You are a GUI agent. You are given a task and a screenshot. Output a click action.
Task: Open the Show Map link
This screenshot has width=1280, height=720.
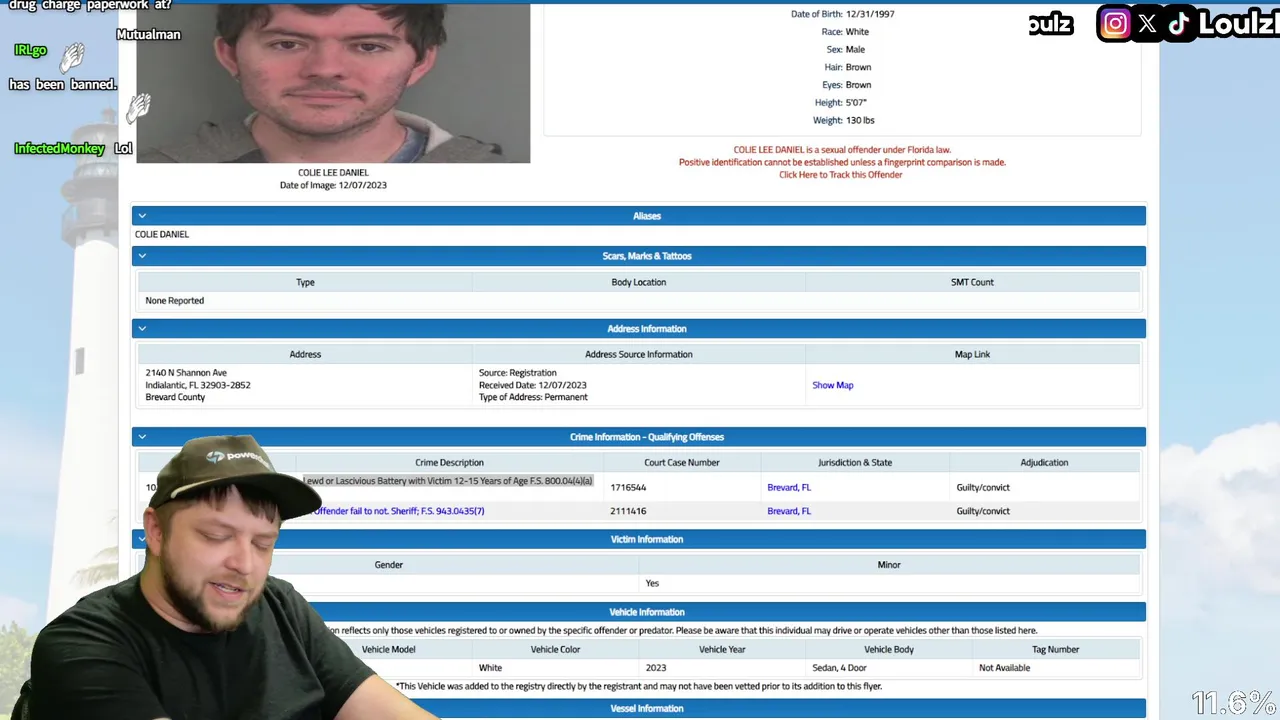[x=833, y=385]
